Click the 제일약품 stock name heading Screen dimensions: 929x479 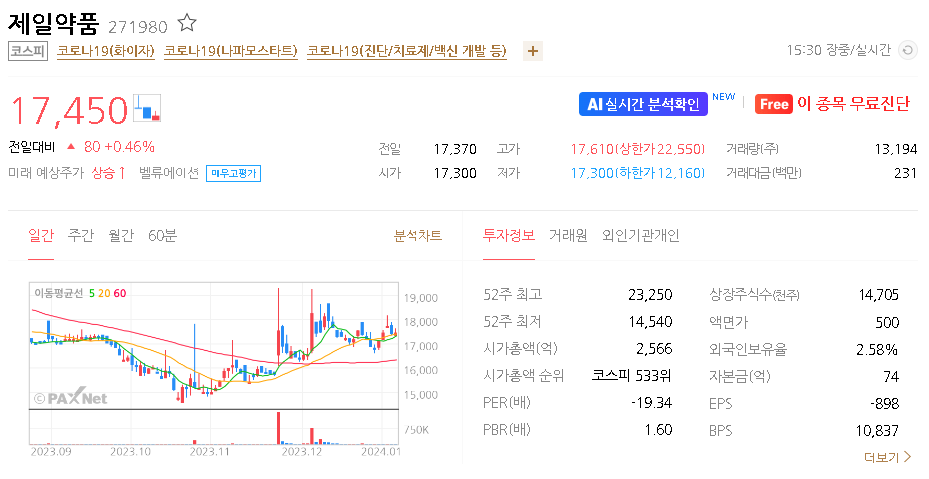point(53,23)
